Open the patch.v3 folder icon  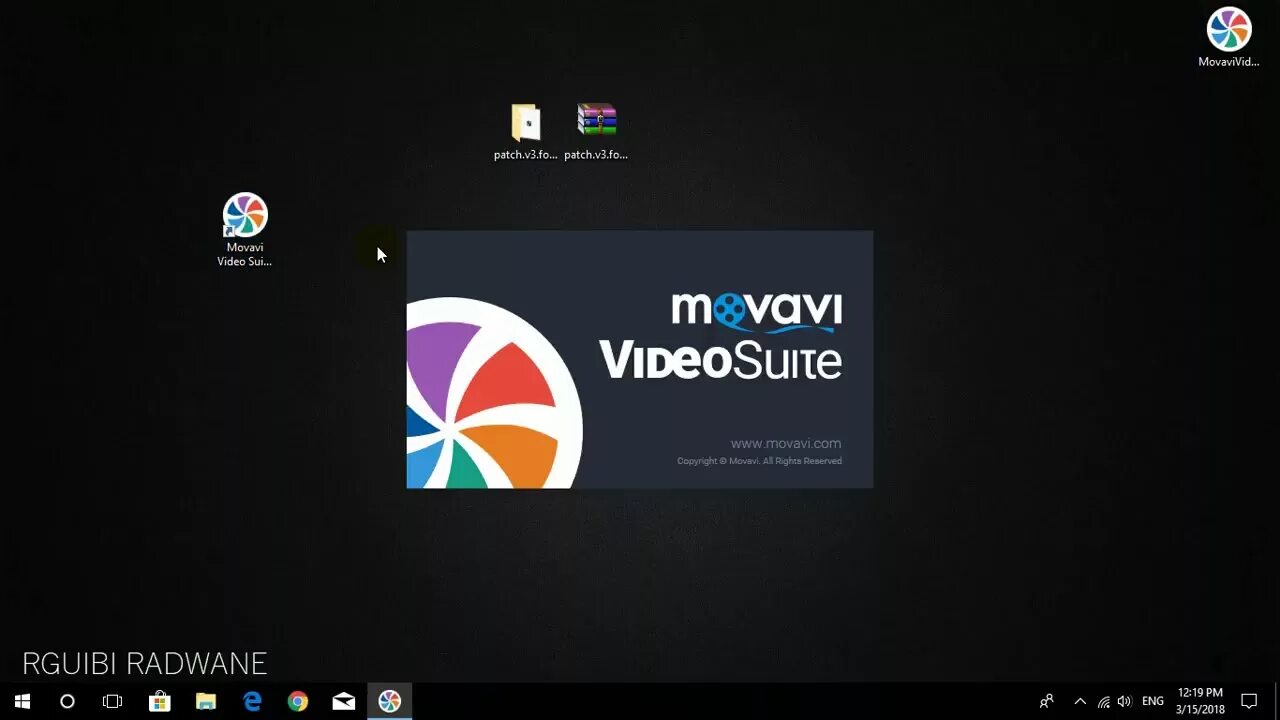tap(526, 131)
